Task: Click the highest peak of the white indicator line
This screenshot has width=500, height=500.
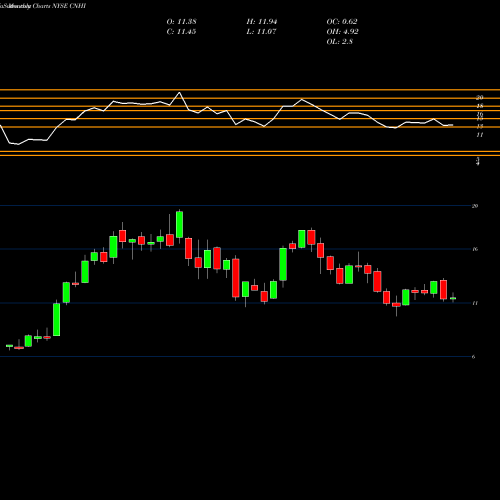Action: (179, 92)
